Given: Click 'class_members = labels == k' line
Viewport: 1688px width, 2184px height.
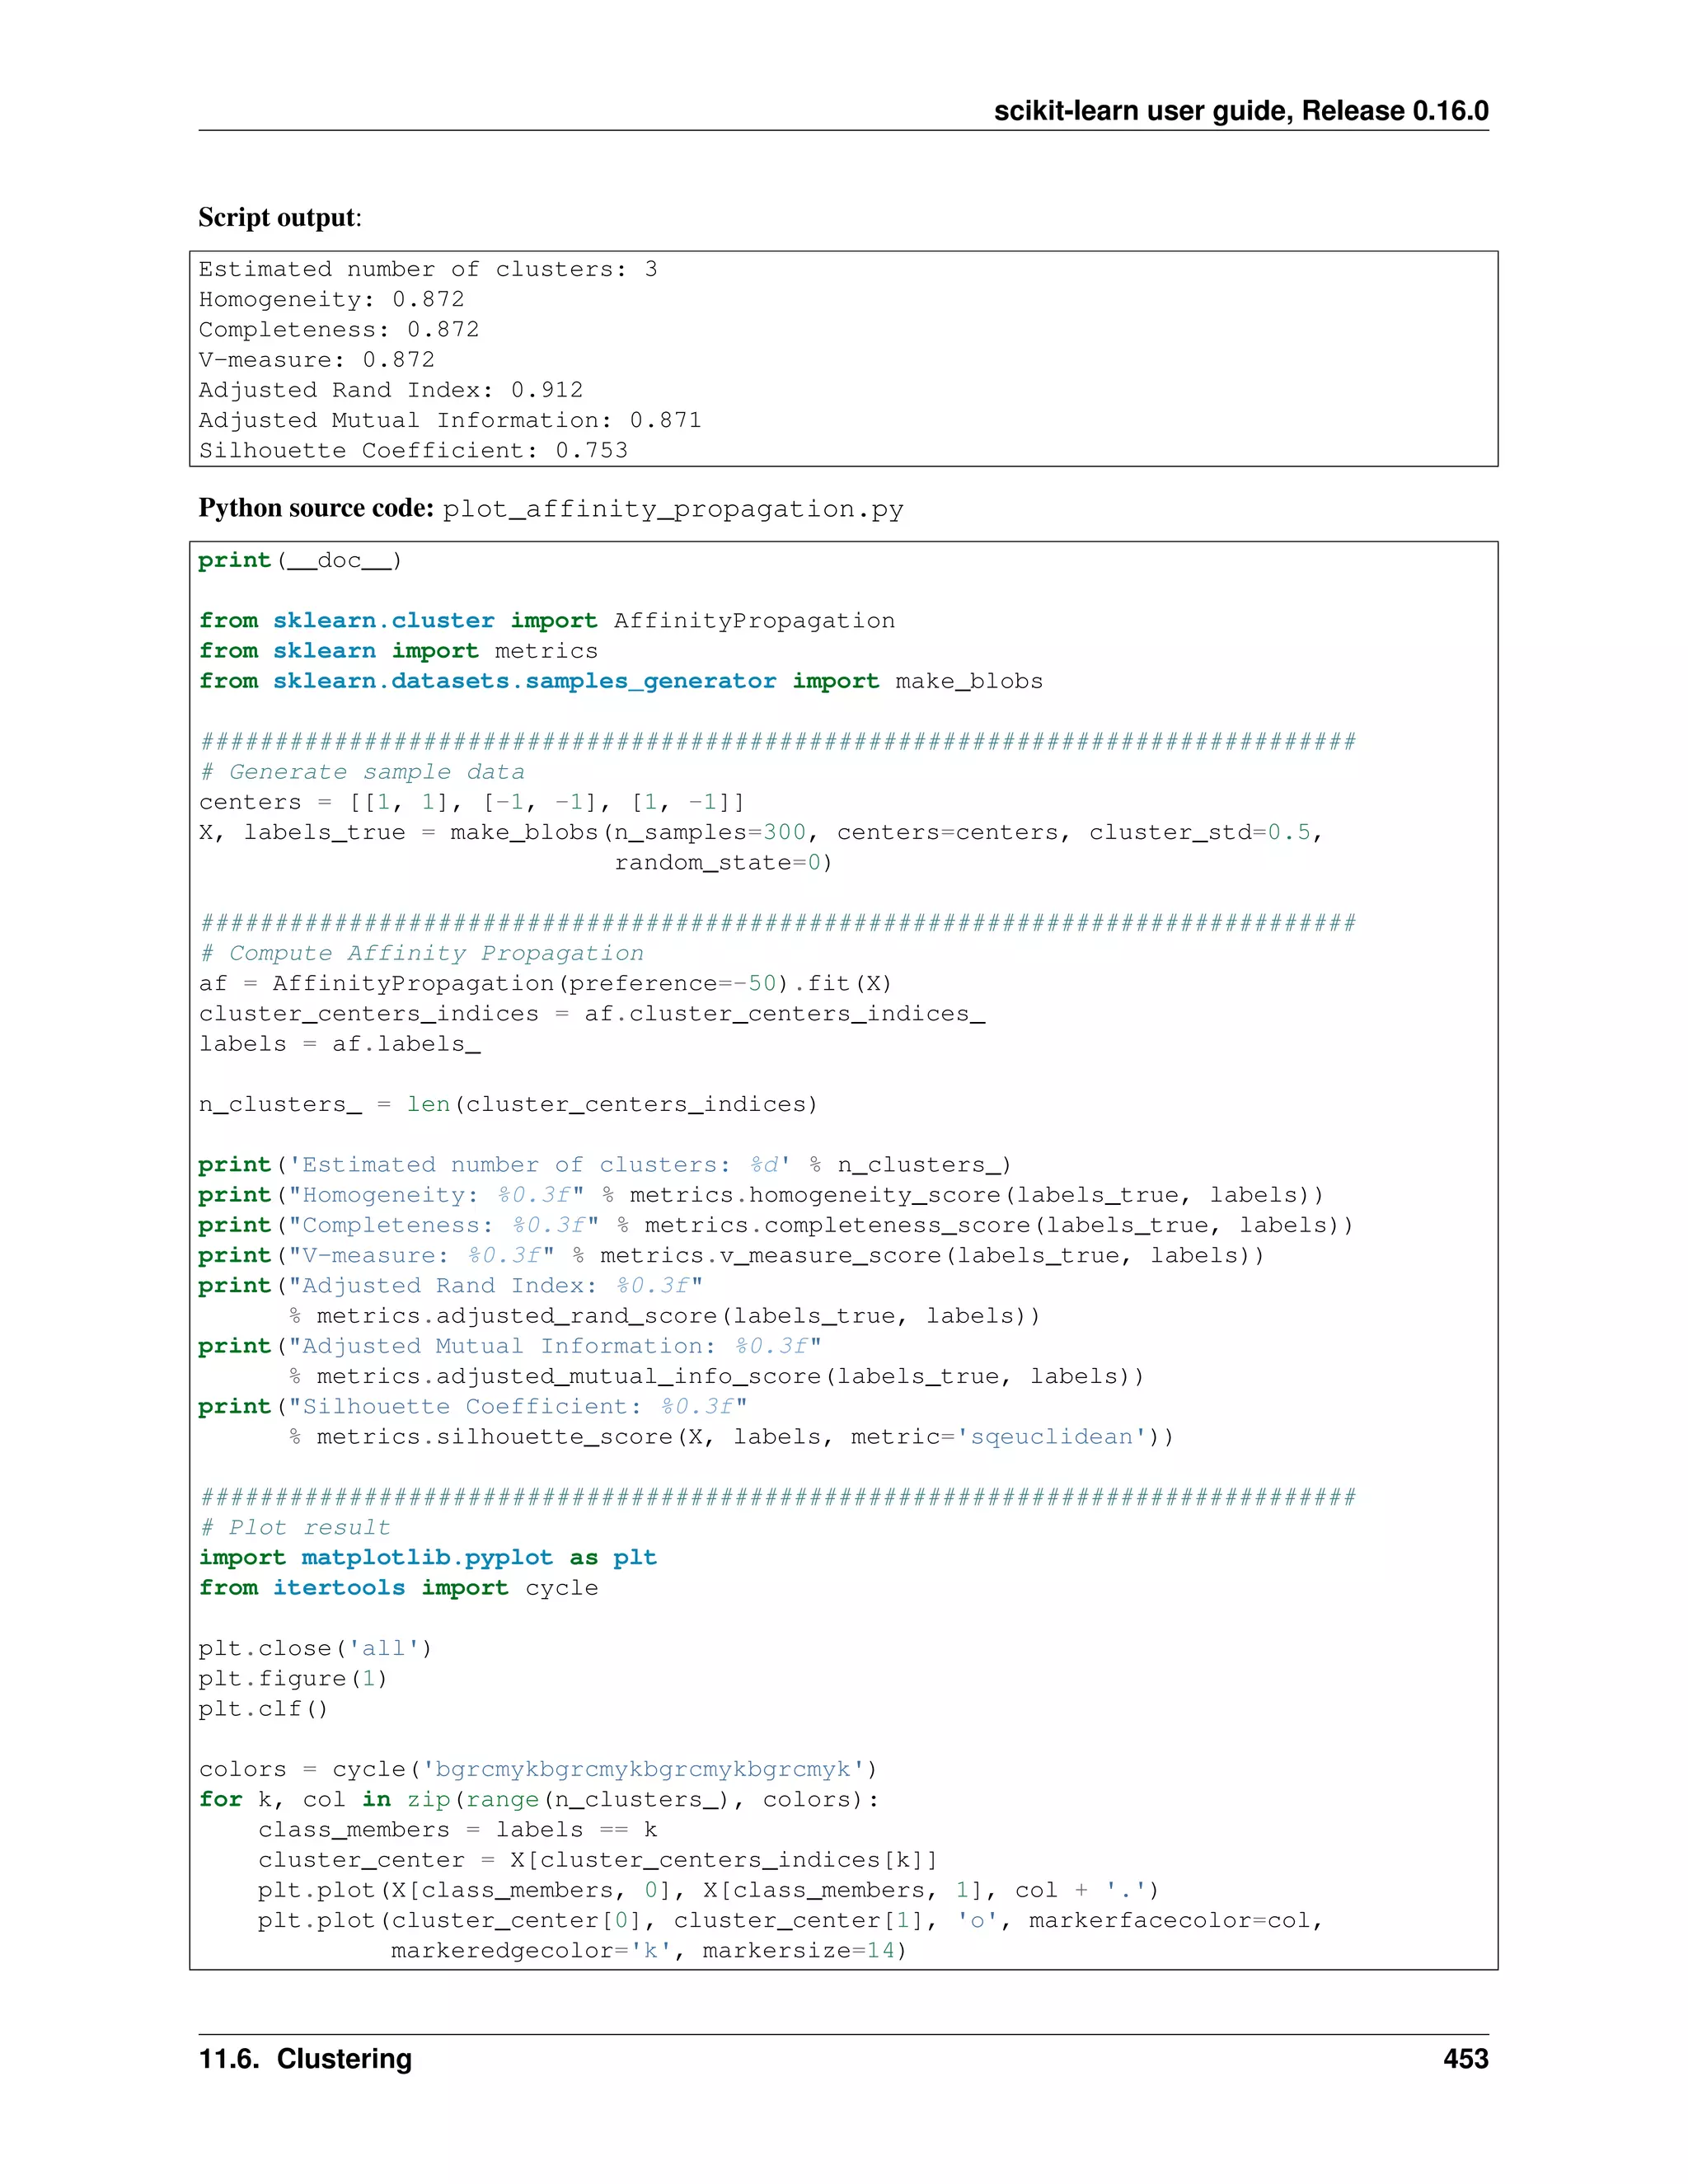Looking at the screenshot, I should (458, 1829).
